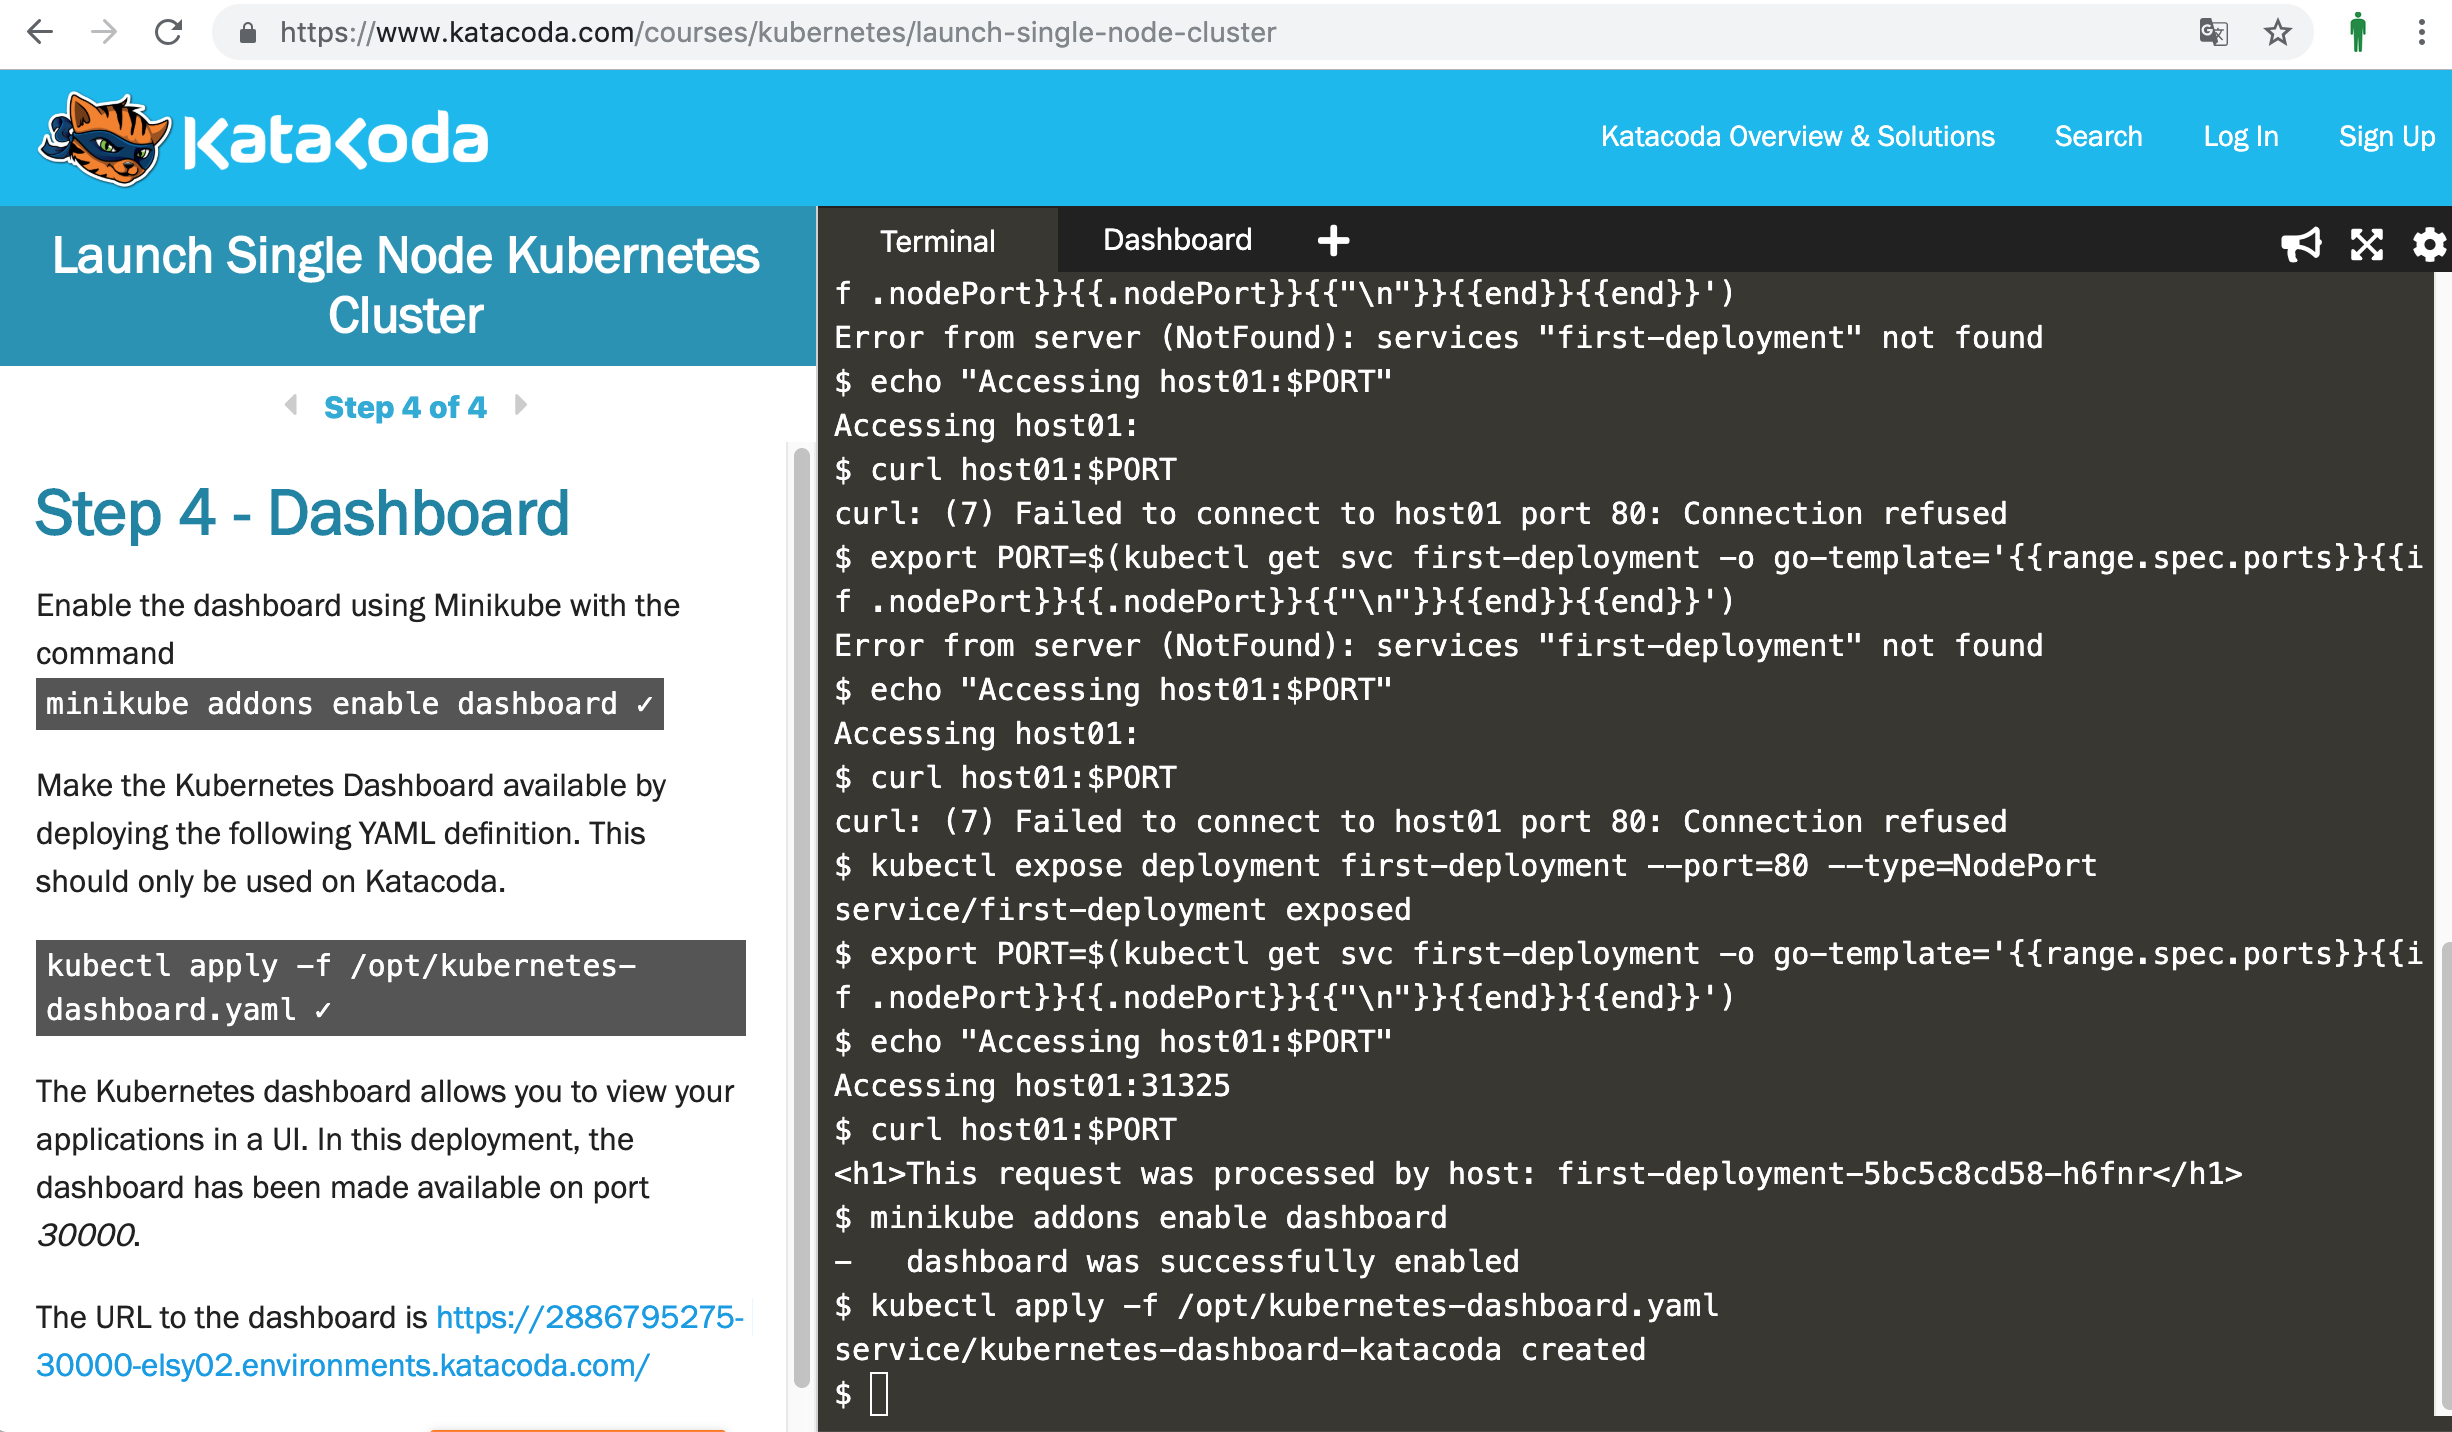Open the dashboard environment URL link

[390, 1340]
